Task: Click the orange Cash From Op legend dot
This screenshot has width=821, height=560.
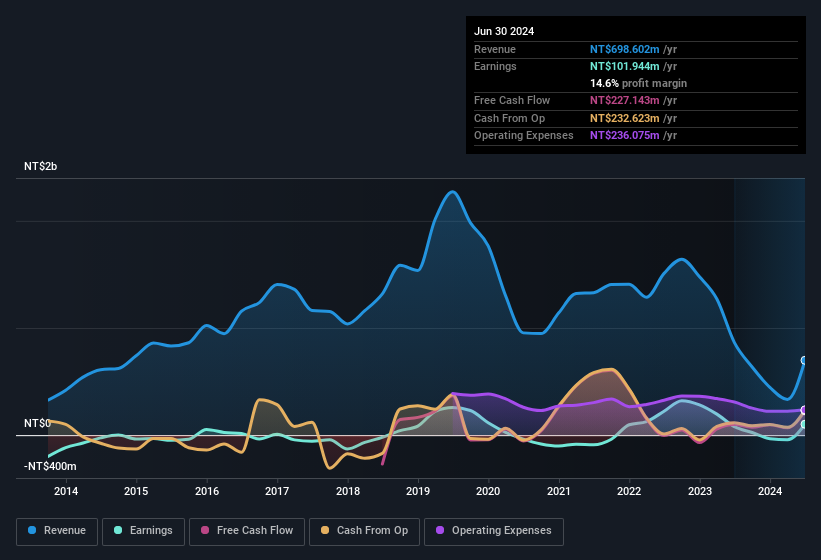Action: pyautogui.click(x=325, y=530)
